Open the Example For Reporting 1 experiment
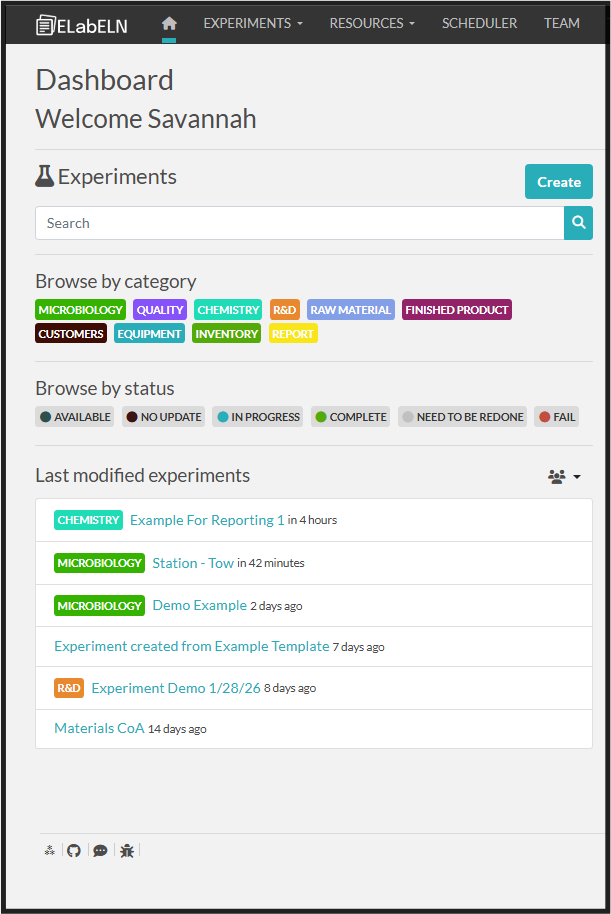 [x=207, y=520]
